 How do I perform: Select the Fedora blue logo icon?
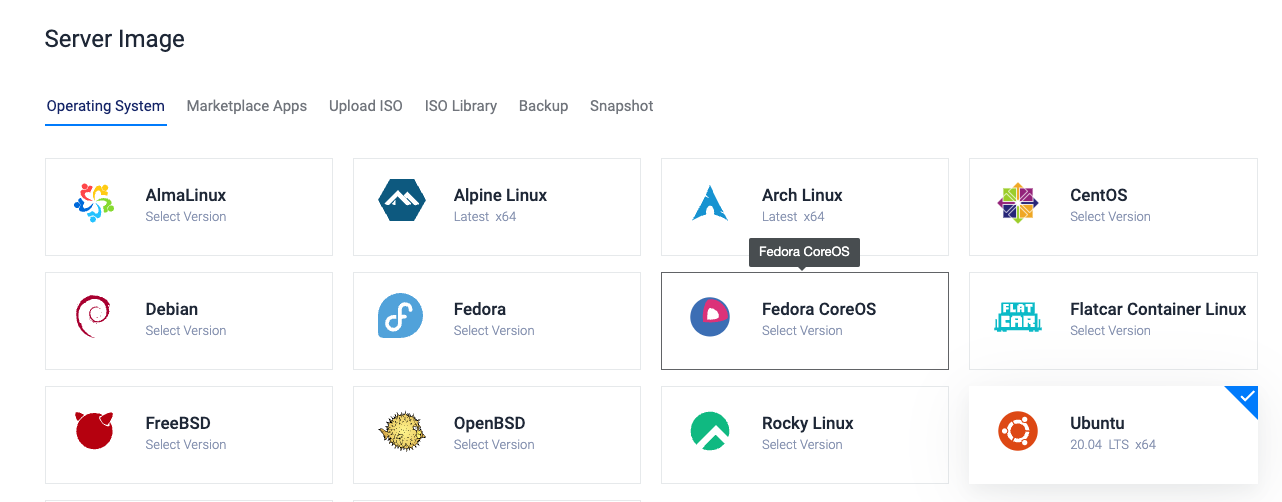coord(402,317)
